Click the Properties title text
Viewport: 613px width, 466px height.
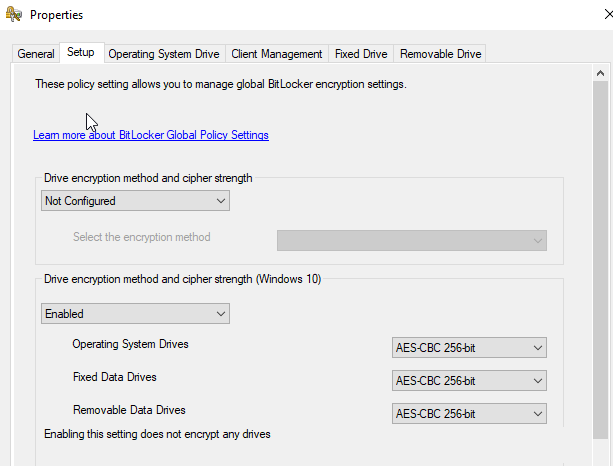(x=56, y=15)
